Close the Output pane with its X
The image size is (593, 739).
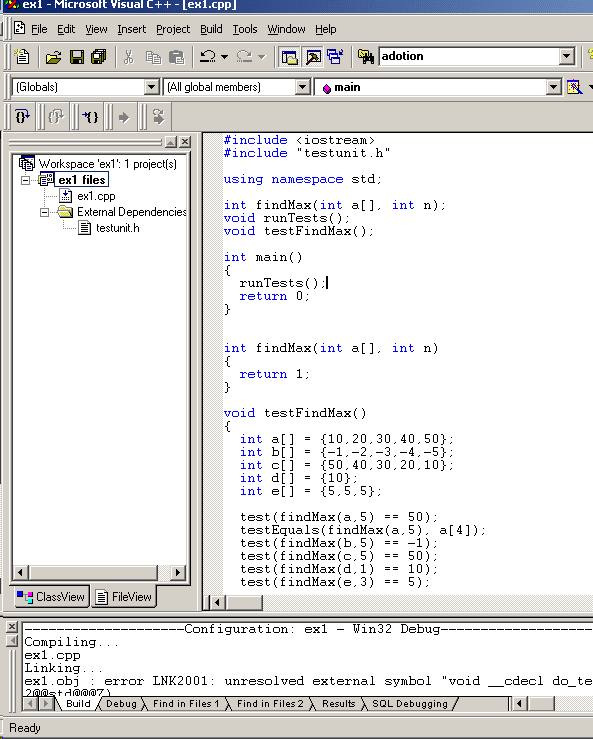pos(12,626)
